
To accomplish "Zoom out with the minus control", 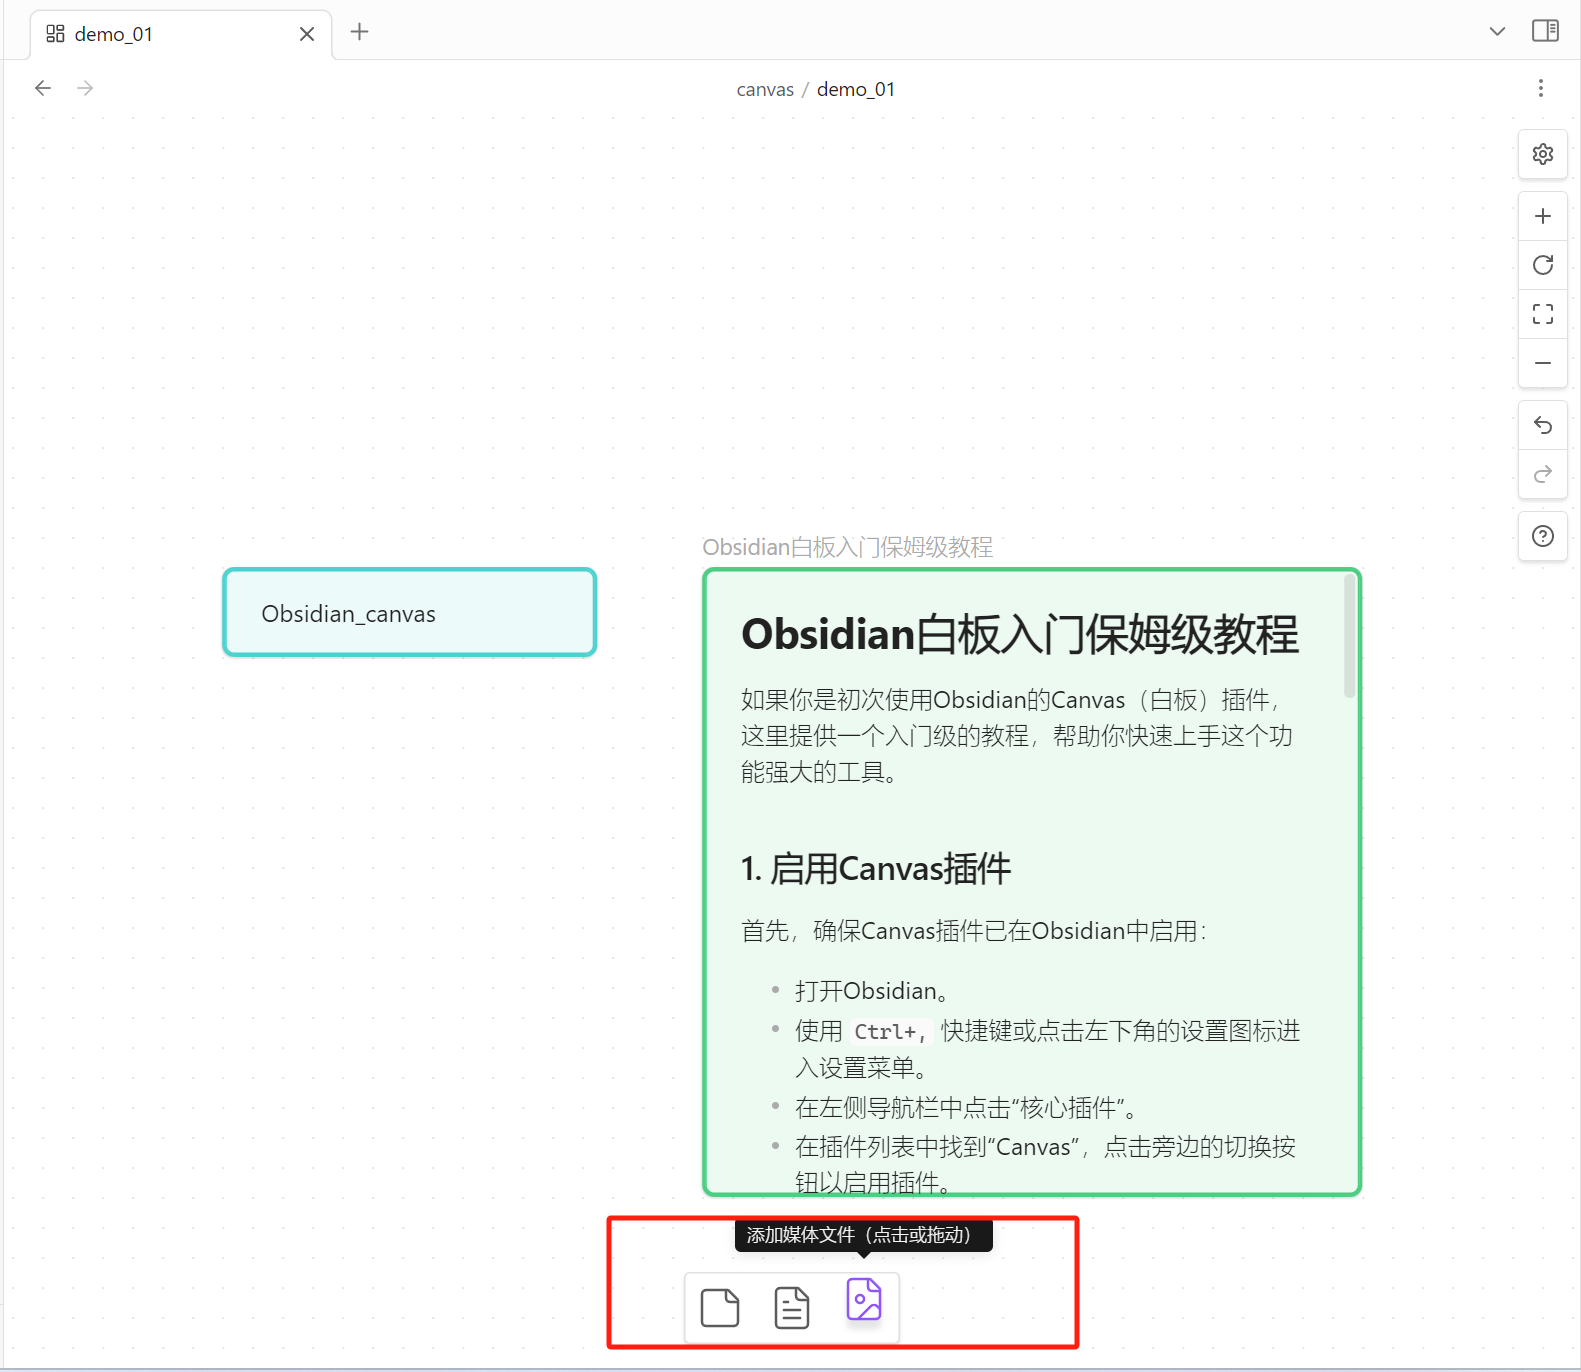I will 1543,363.
